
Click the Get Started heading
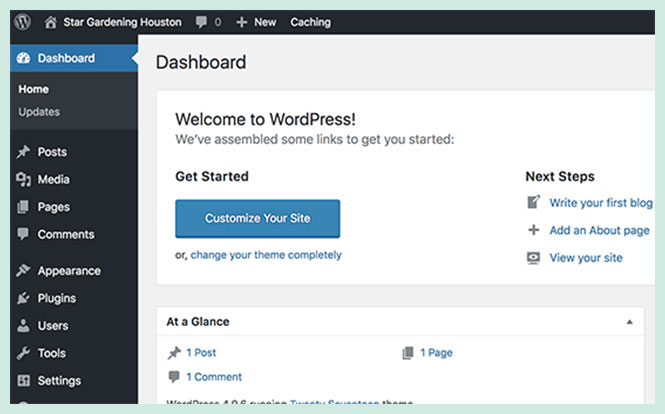point(212,176)
